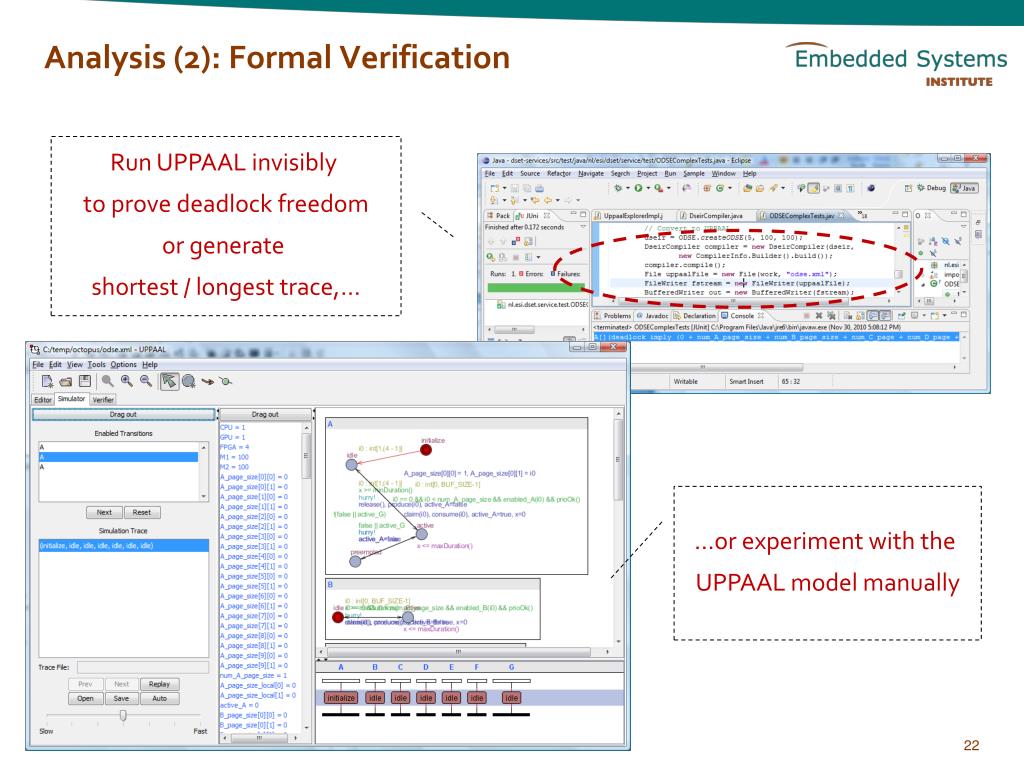Click left Drag out button above Enabled Transitions
The width and height of the screenshot is (1024, 768).
point(123,415)
